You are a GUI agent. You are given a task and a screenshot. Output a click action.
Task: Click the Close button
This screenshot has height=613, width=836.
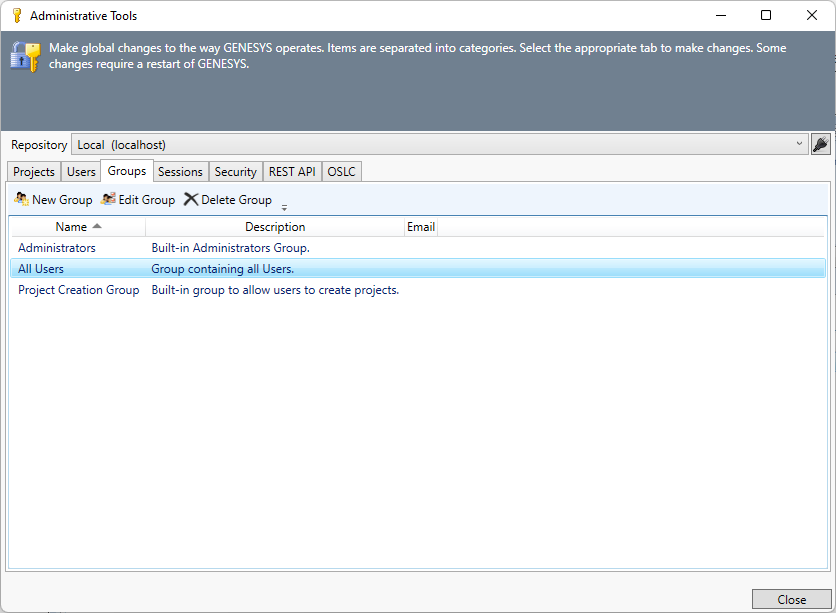790,599
